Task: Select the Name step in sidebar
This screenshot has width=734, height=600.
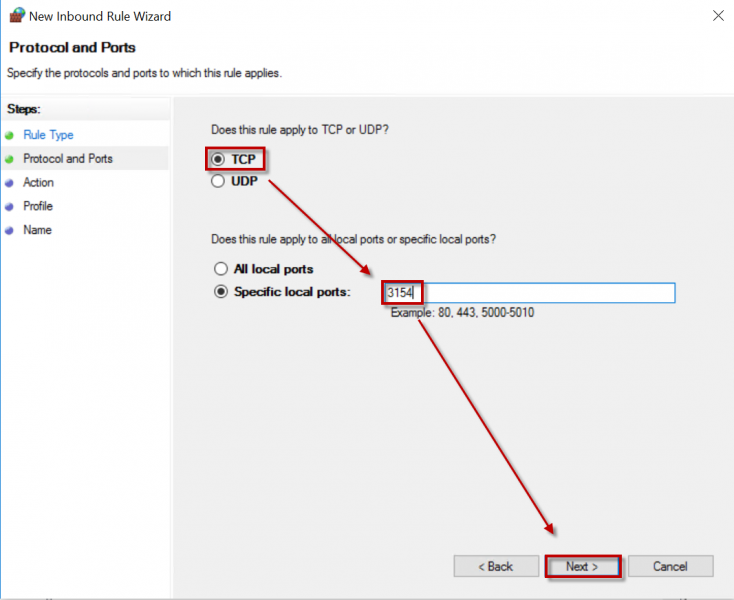Action: (37, 231)
